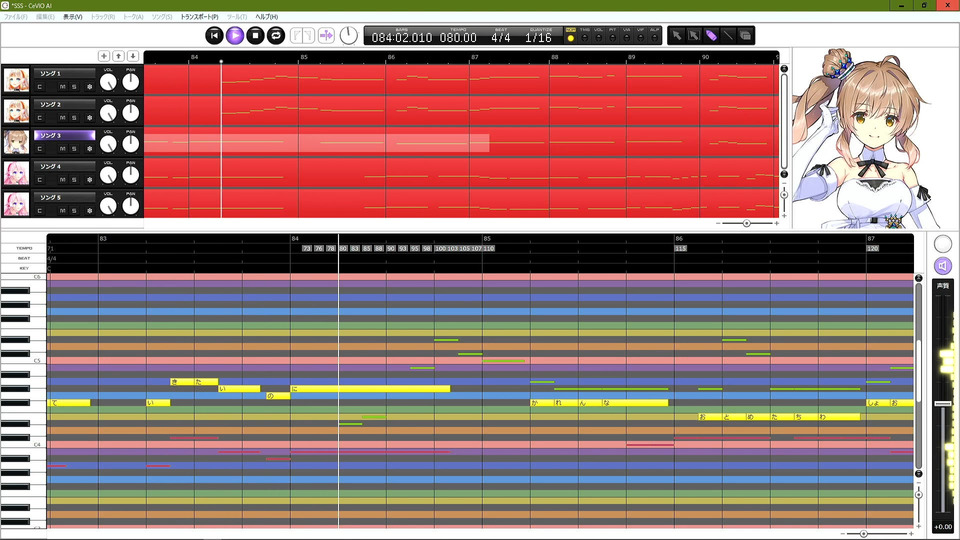Screen dimensions: 960x540
Task: Select the ソング 2 track name
Action: click(x=64, y=105)
